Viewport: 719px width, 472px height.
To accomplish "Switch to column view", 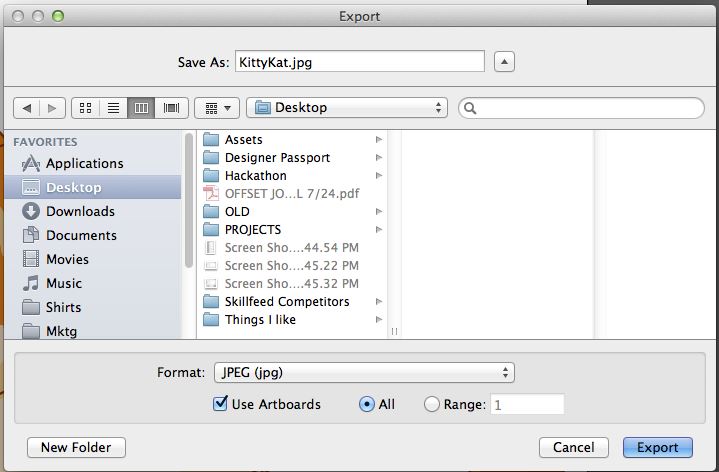I will [141, 108].
